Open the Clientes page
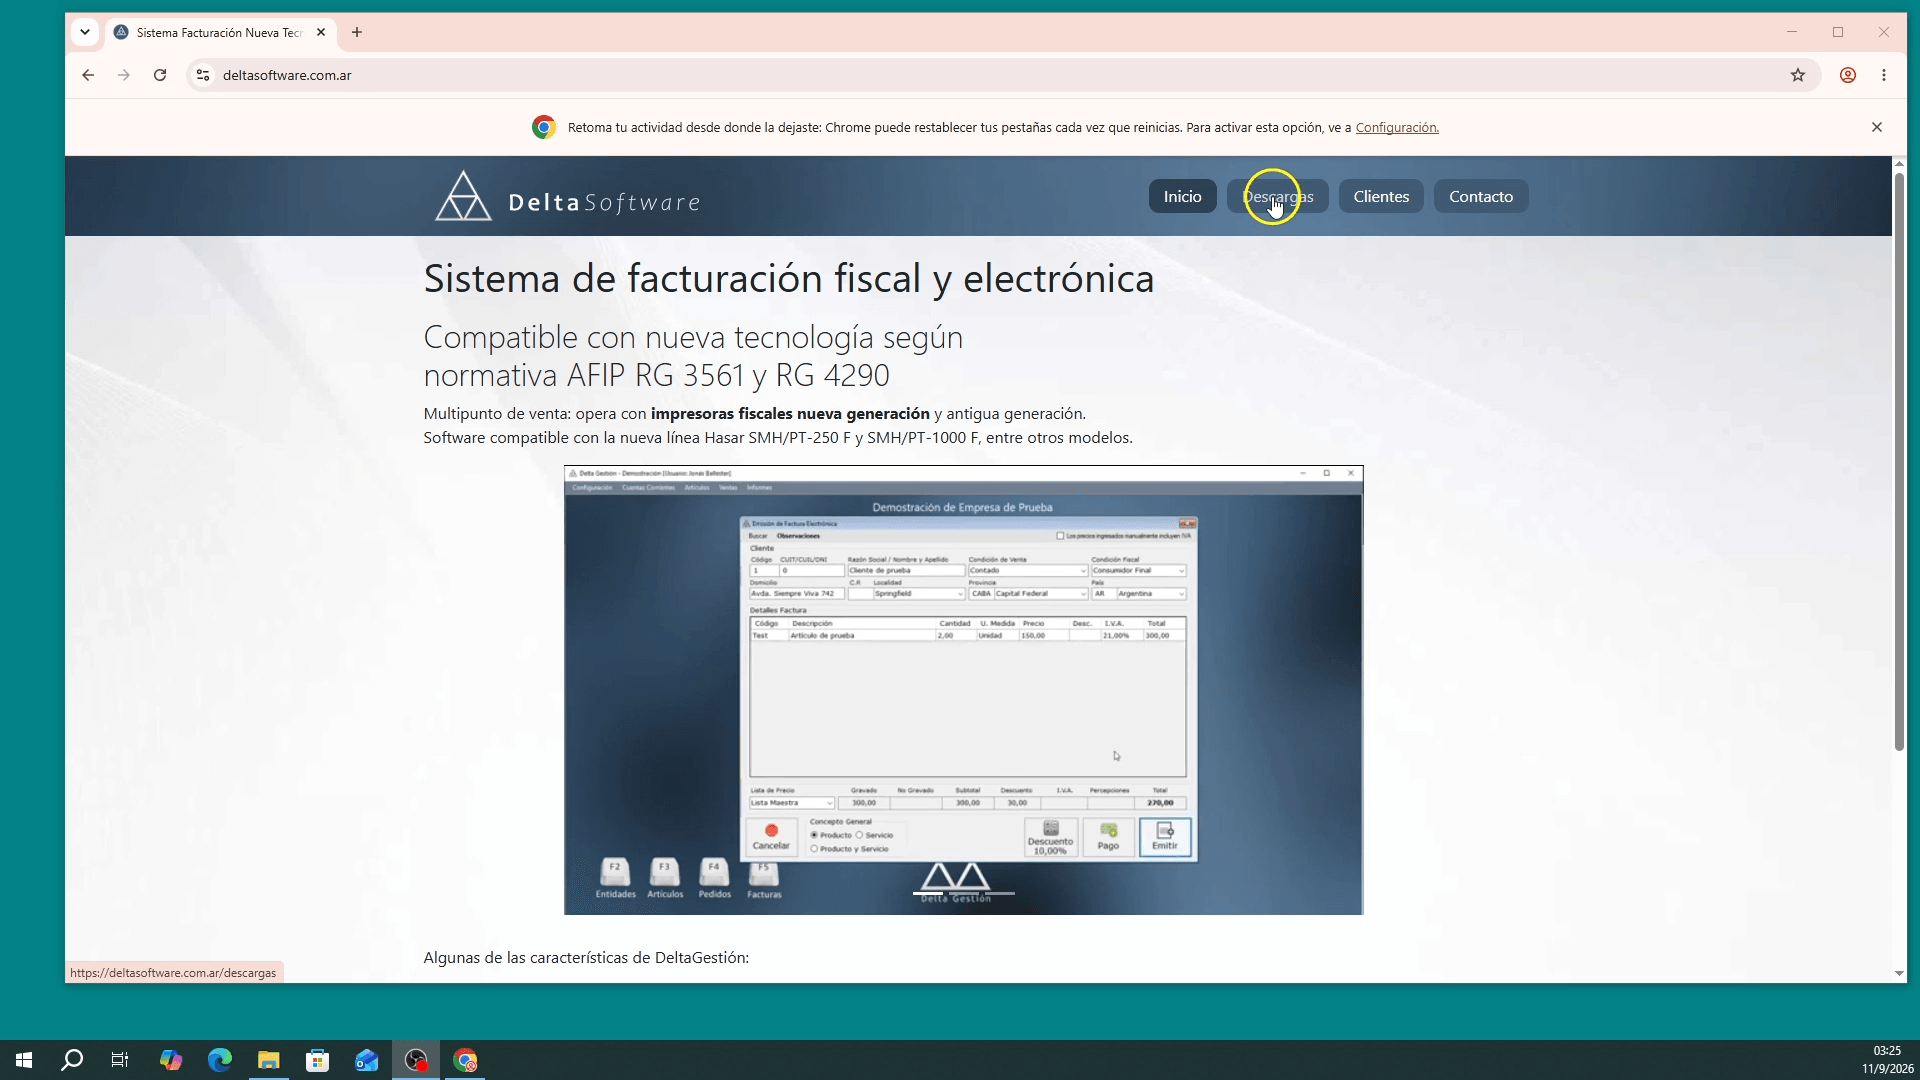Viewport: 1920px width, 1080px height. click(1381, 196)
